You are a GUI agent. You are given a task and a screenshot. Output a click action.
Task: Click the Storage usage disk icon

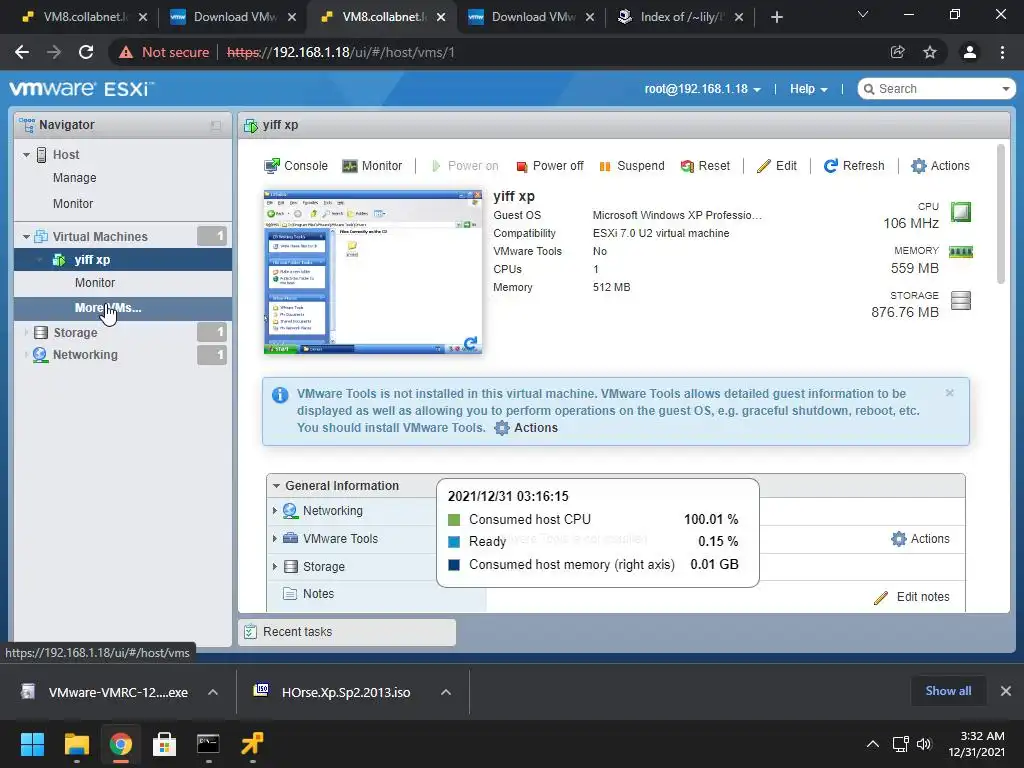pyautogui.click(x=961, y=300)
